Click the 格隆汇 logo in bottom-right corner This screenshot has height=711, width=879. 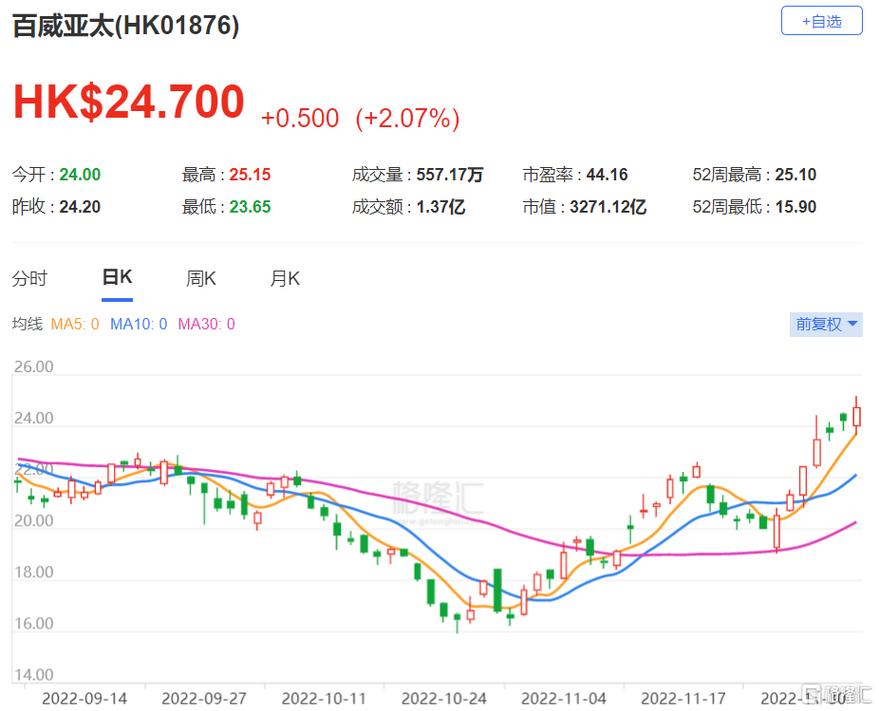[838, 693]
